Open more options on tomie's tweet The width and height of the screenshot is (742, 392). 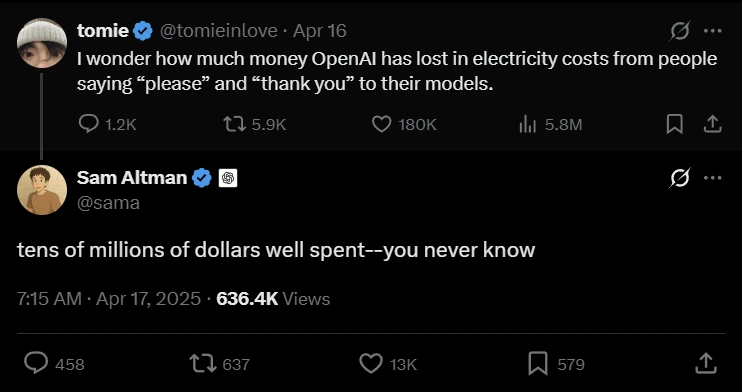pyautogui.click(x=712, y=31)
